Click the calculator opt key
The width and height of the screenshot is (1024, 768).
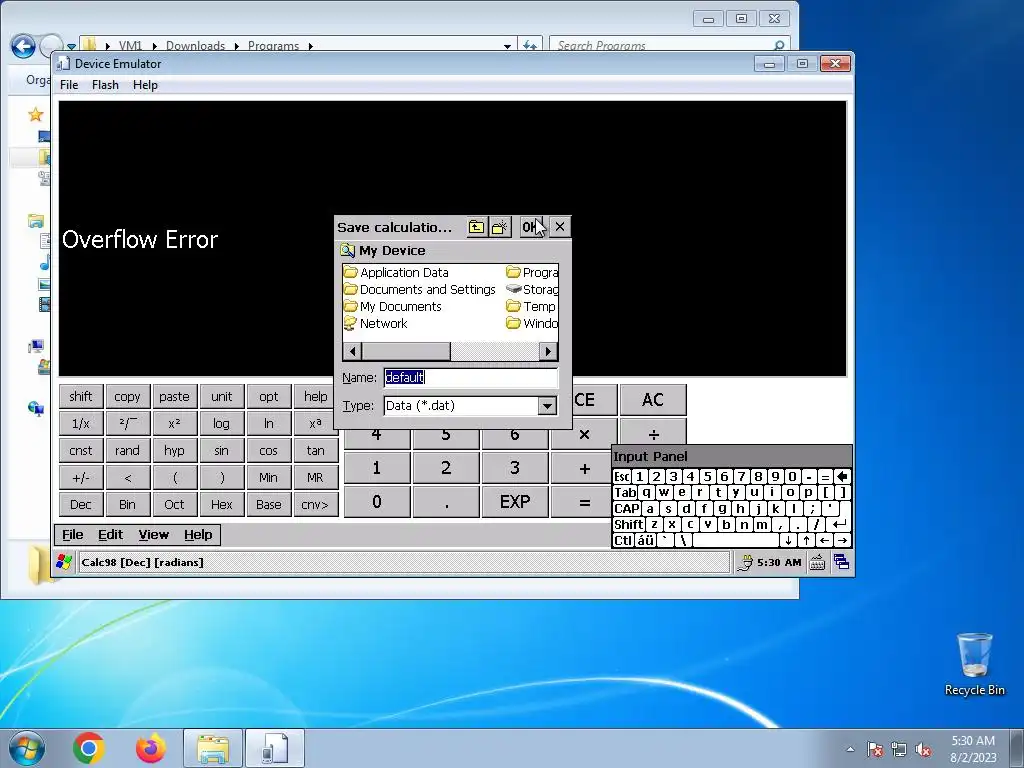[x=268, y=396]
